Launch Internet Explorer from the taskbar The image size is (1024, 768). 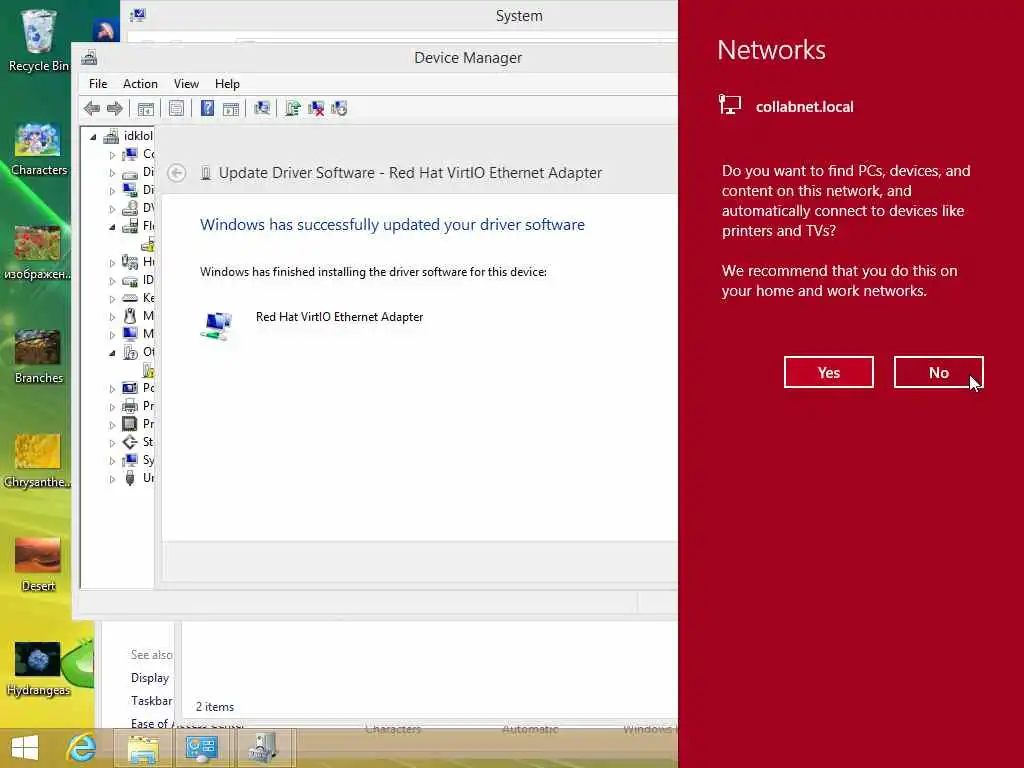82,748
